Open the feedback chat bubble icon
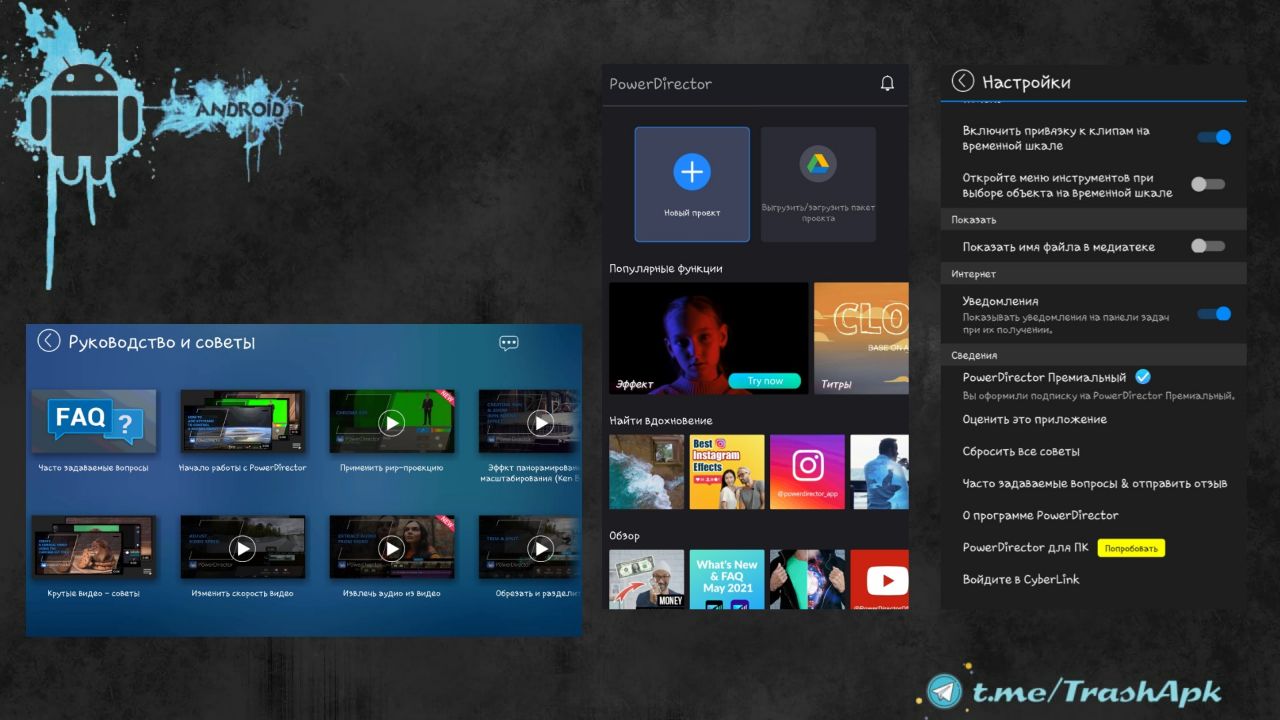 (509, 343)
